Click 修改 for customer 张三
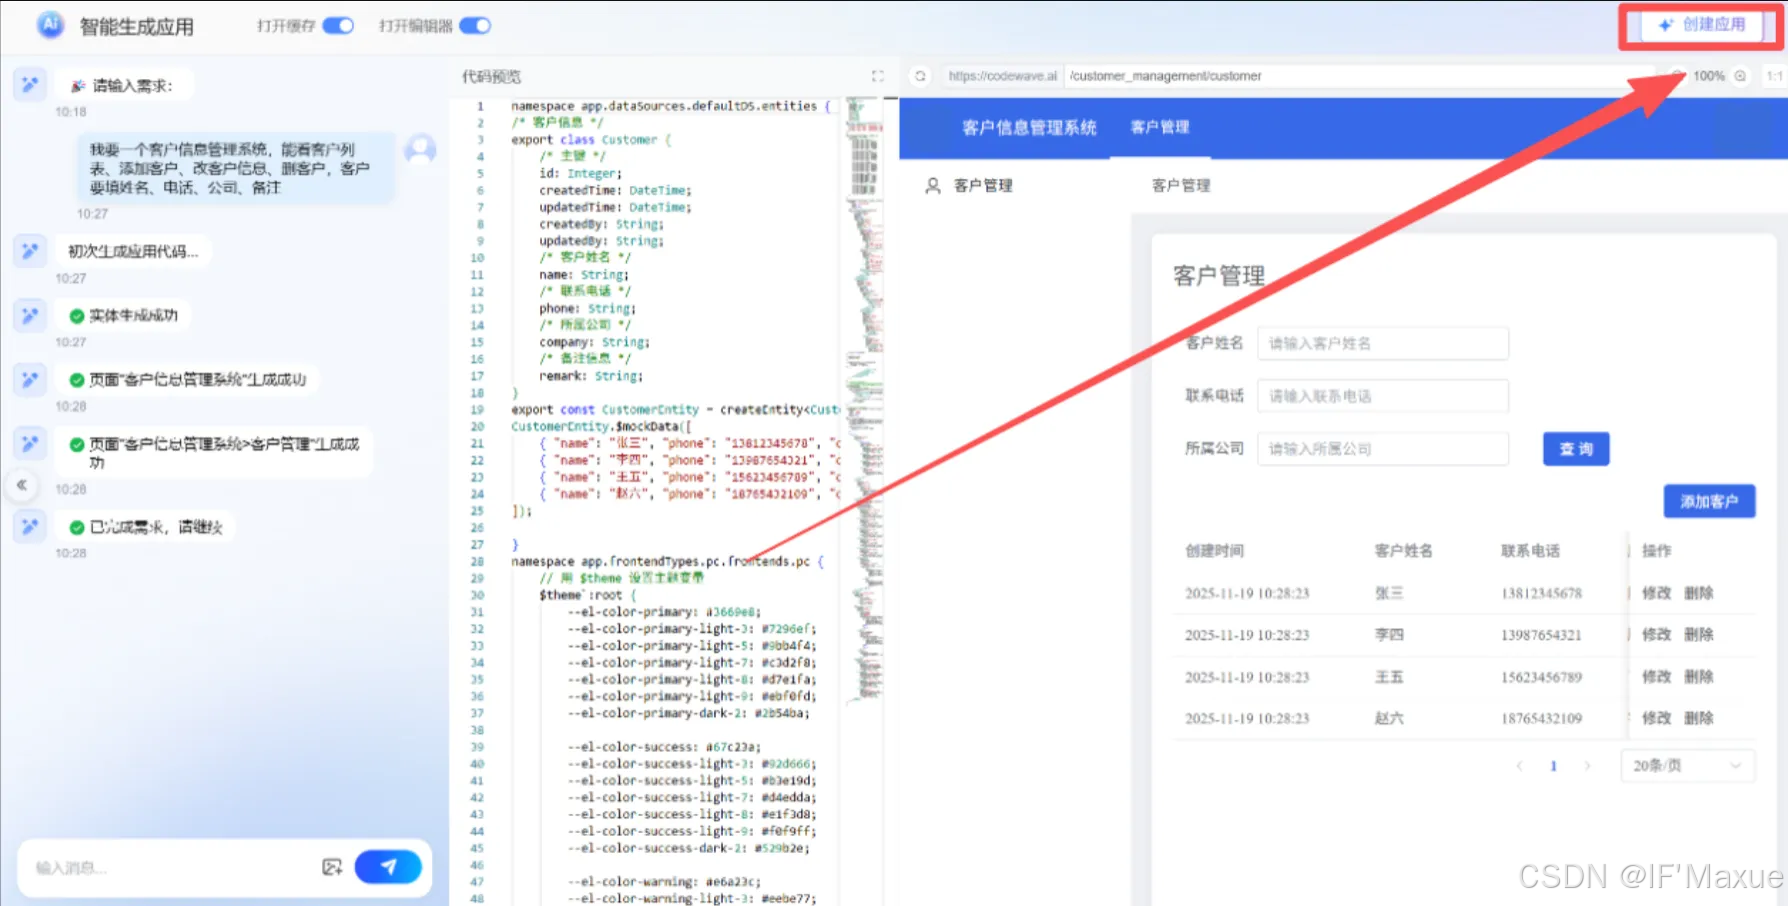This screenshot has width=1788, height=906. point(1656,593)
